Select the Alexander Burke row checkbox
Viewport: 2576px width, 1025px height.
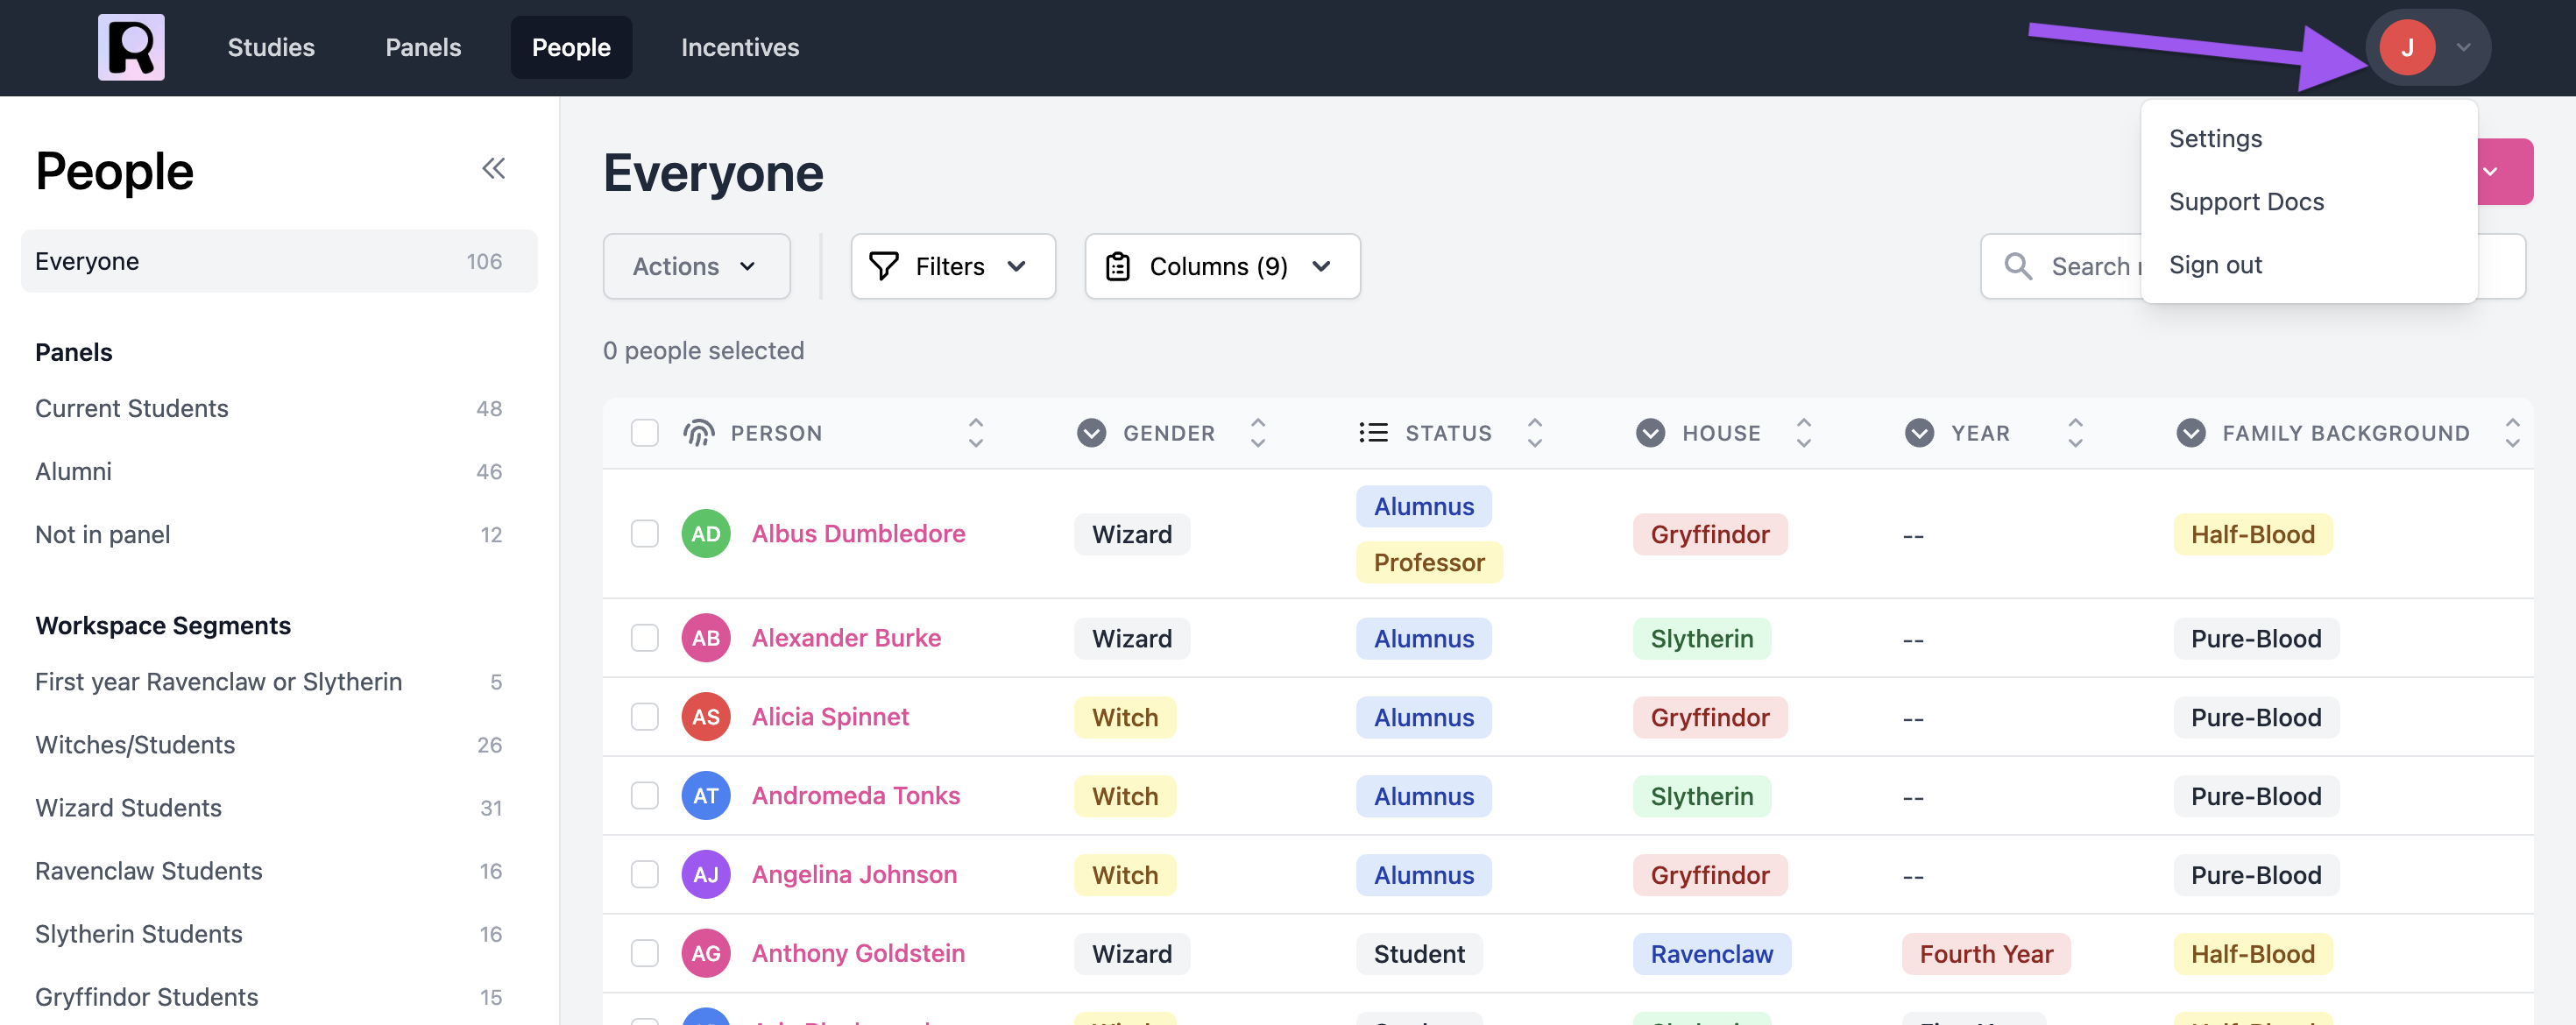pos(645,638)
